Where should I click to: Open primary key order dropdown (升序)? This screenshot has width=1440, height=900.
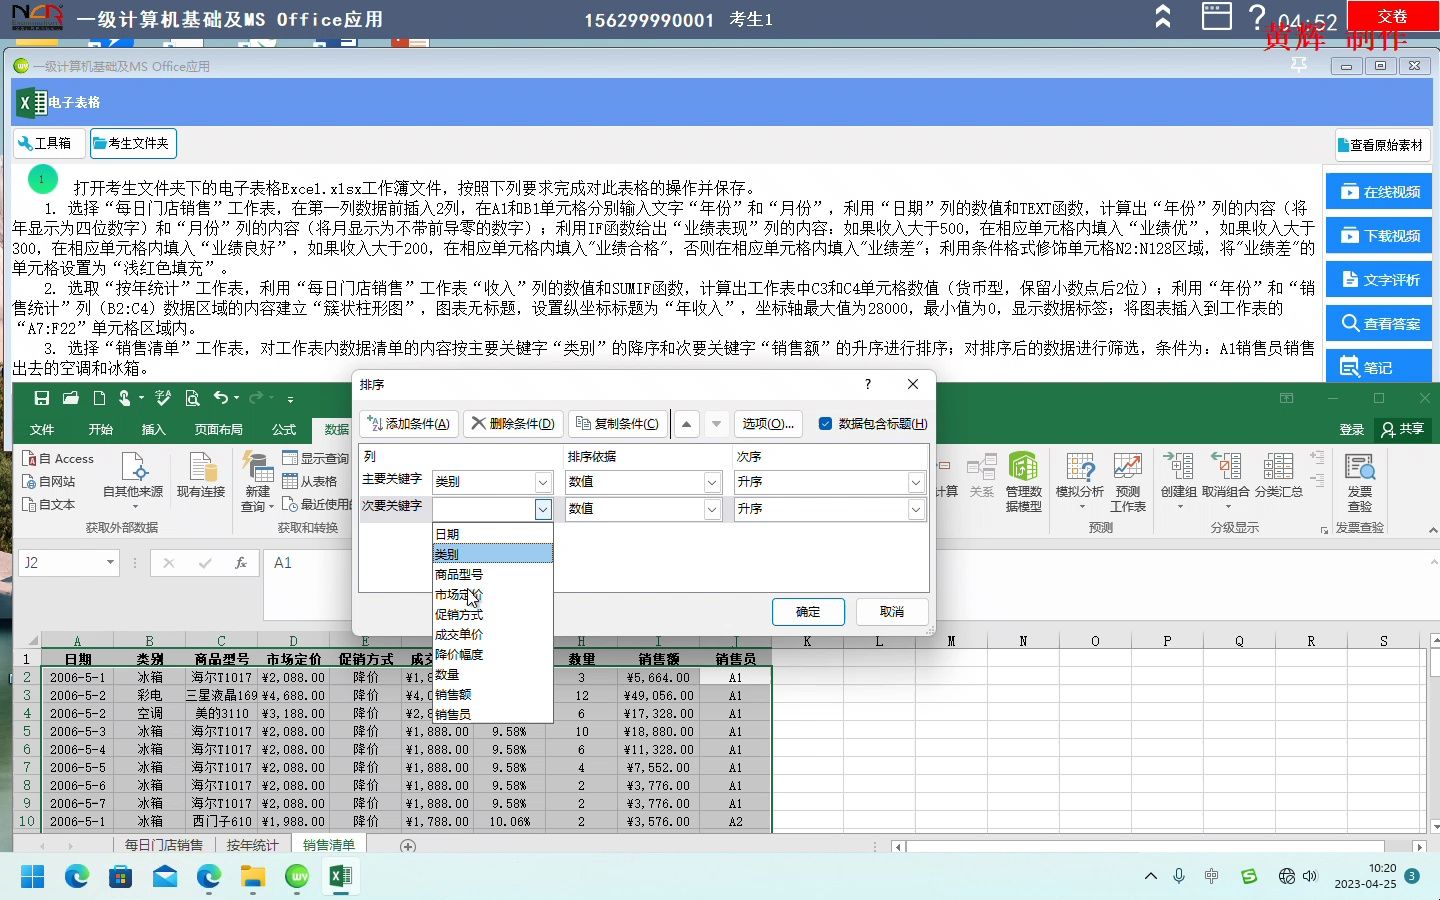tap(916, 482)
